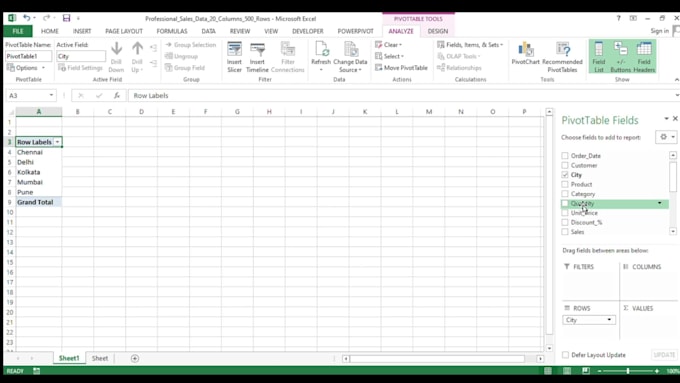This screenshot has width=680, height=383.
Task: Check the Order_Date field checkbox
Action: [565, 155]
